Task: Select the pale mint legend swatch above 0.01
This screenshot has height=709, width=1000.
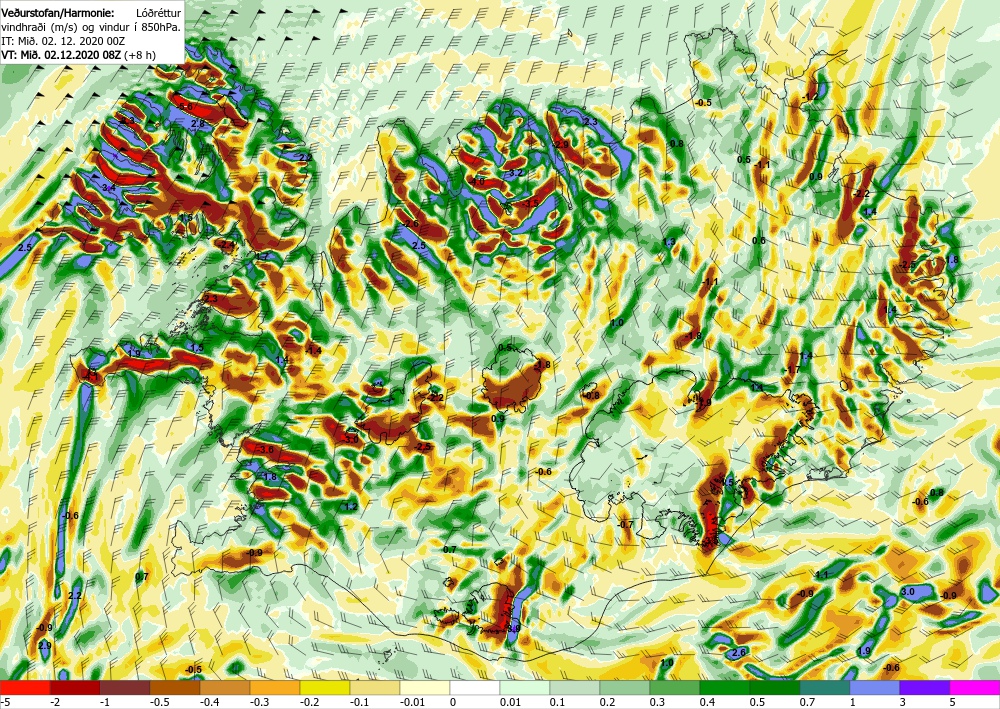Action: pyautogui.click(x=524, y=688)
